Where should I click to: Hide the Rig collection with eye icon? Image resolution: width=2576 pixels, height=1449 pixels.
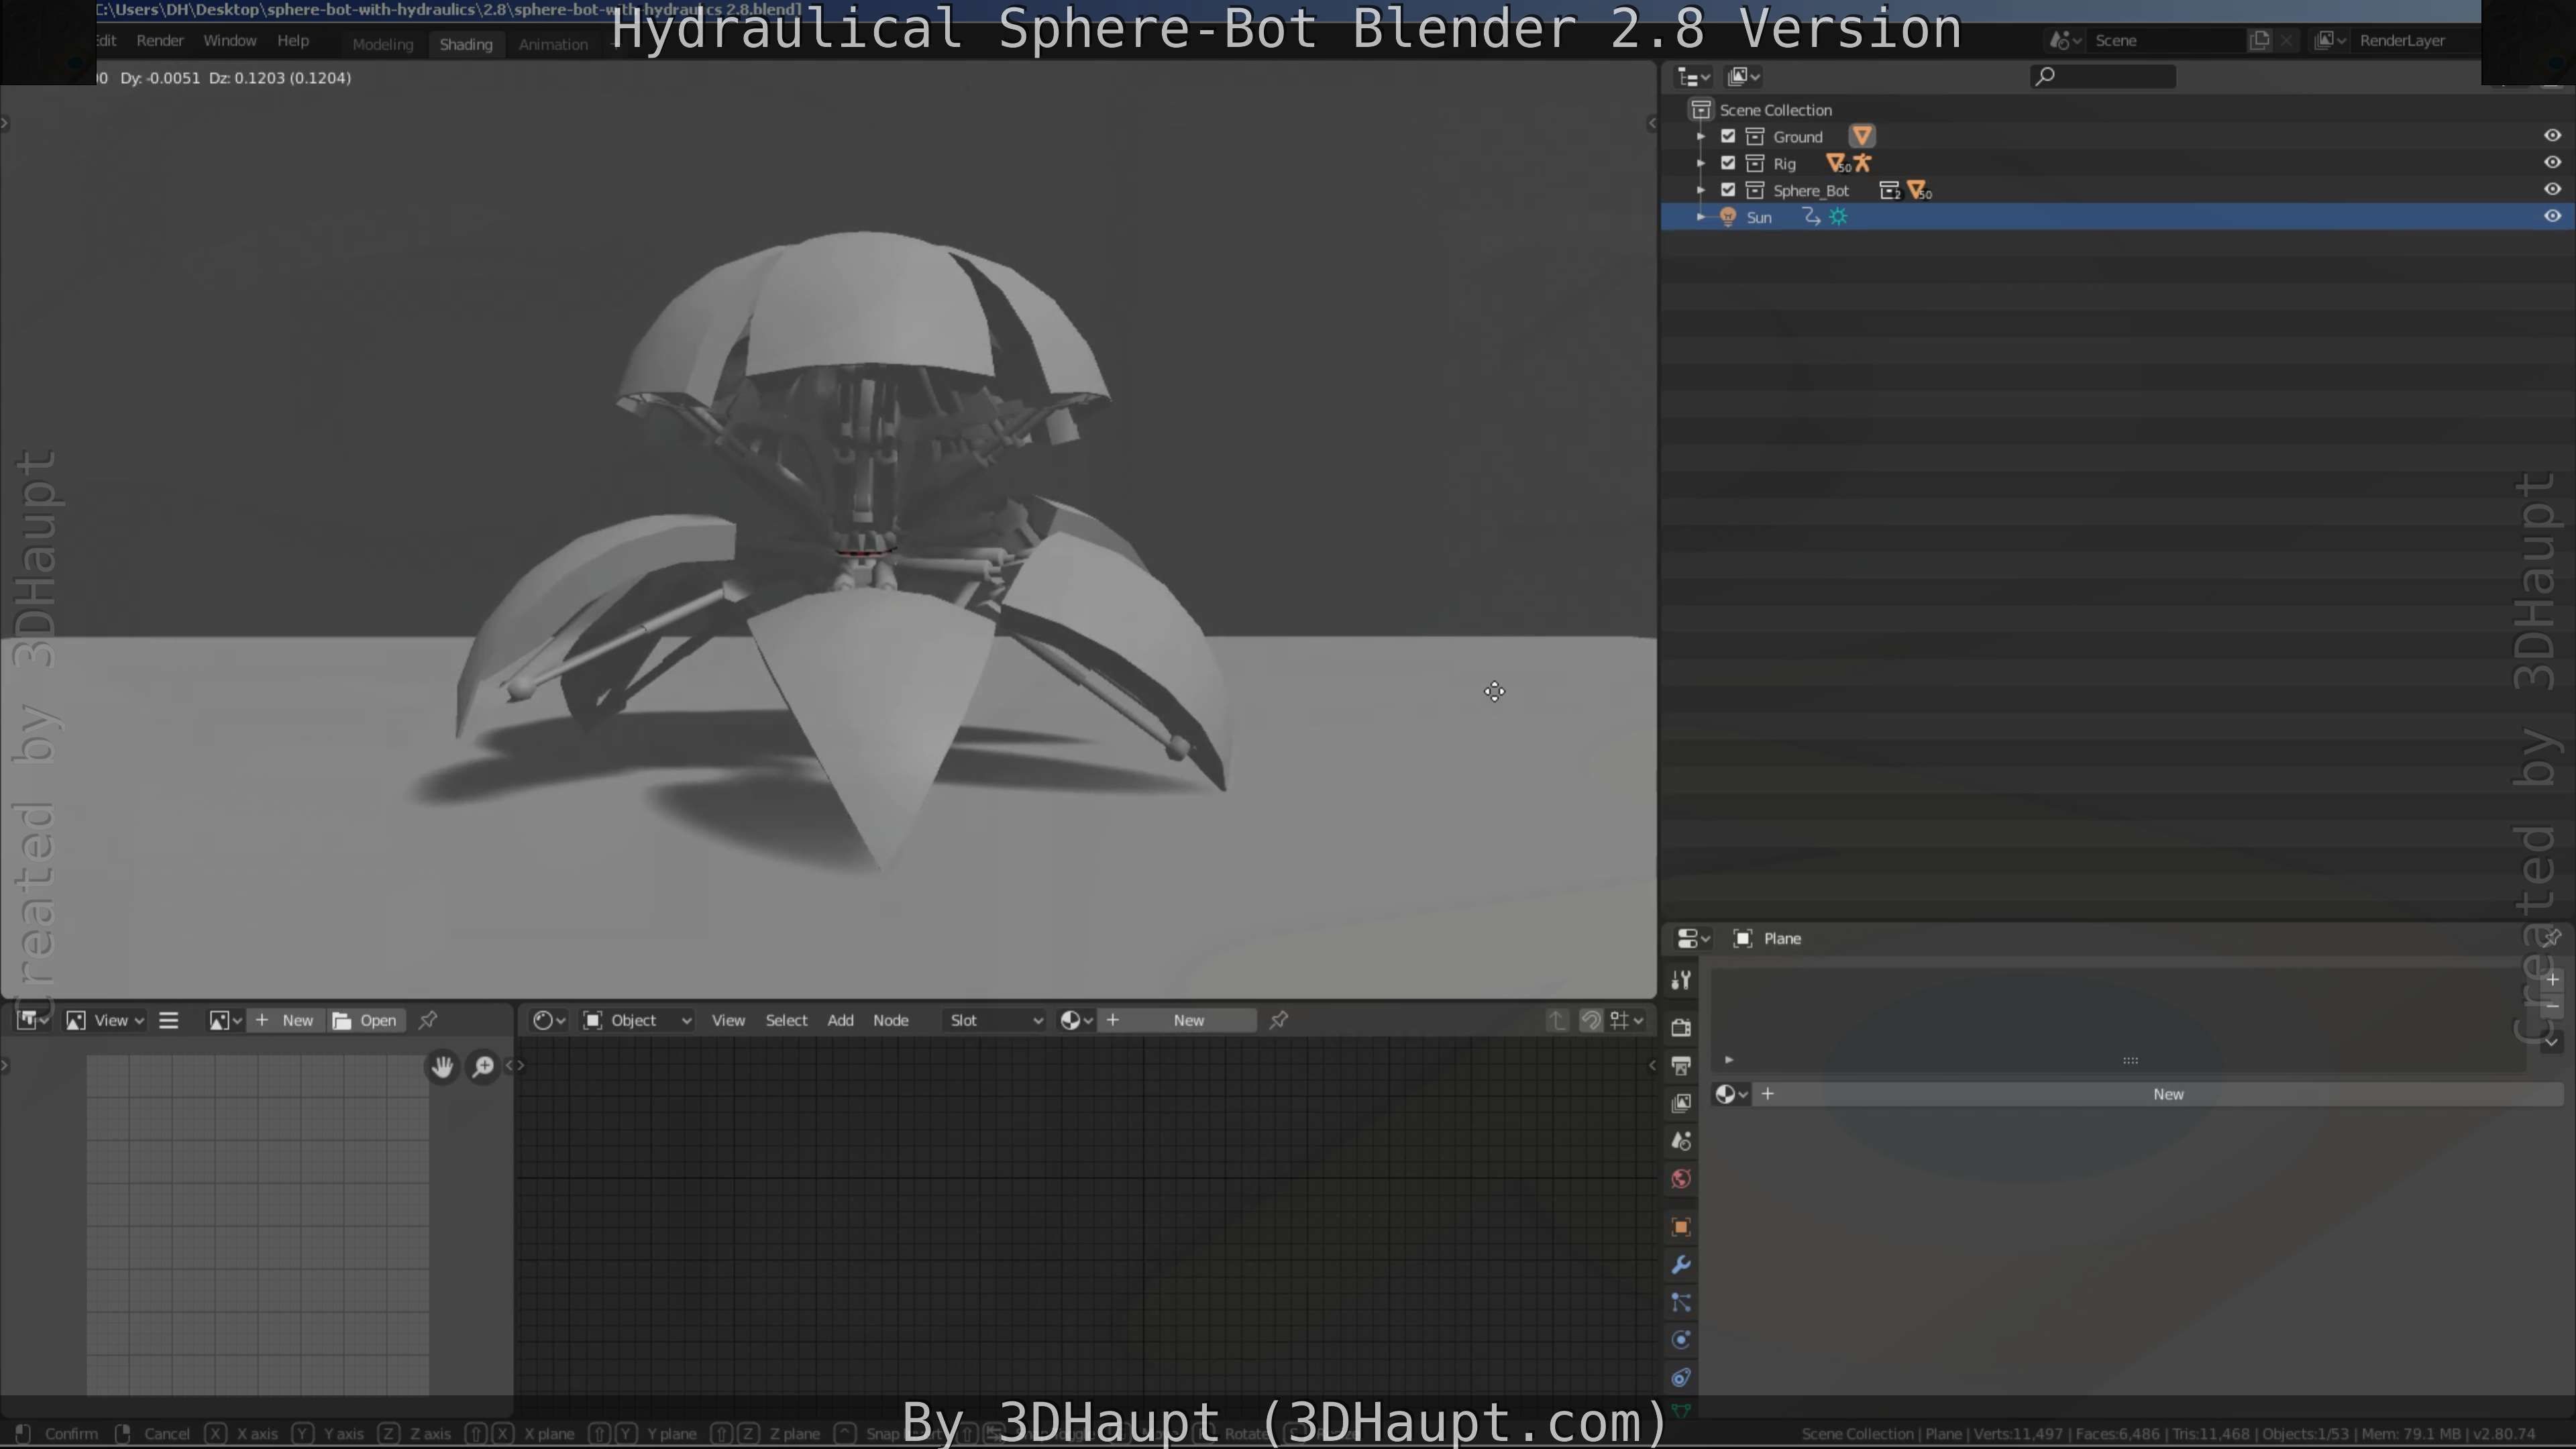coord(2552,162)
